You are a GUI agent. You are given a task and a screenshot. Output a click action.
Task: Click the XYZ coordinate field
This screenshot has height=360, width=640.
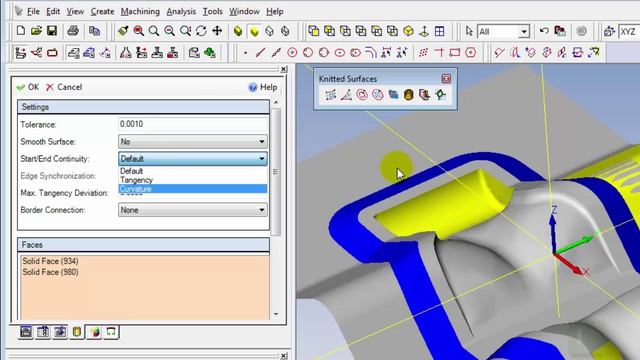coord(629,31)
